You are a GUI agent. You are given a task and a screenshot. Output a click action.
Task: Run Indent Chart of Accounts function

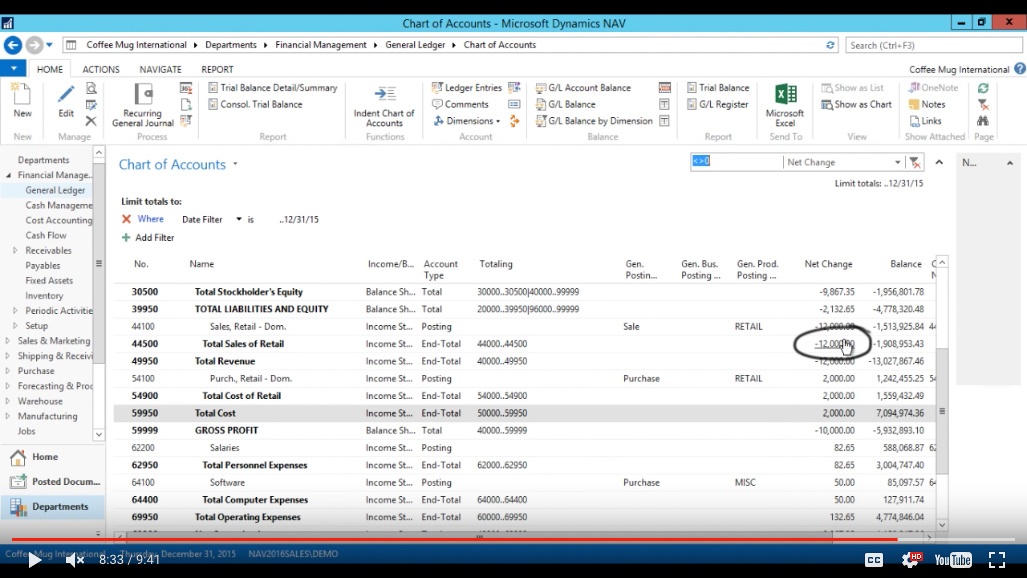[384, 105]
